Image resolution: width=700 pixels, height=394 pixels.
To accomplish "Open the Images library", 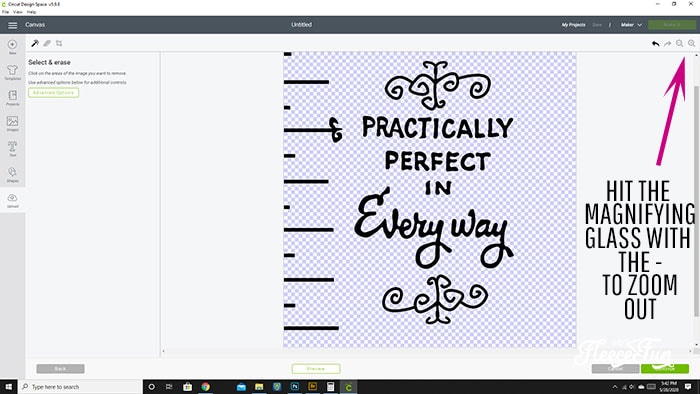I will pos(12,123).
